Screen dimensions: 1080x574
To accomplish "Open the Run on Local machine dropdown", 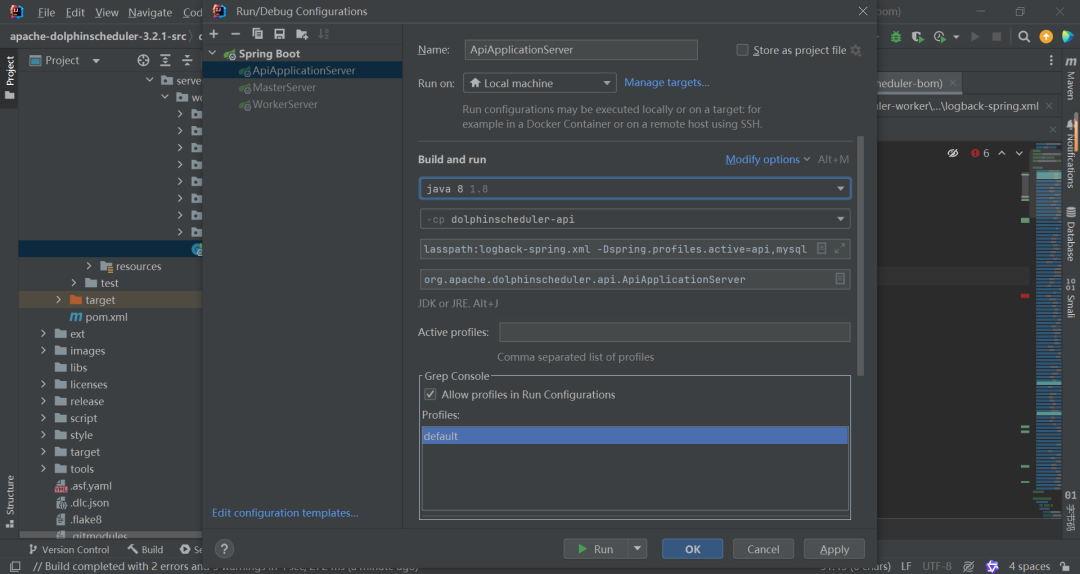I will tap(539, 83).
